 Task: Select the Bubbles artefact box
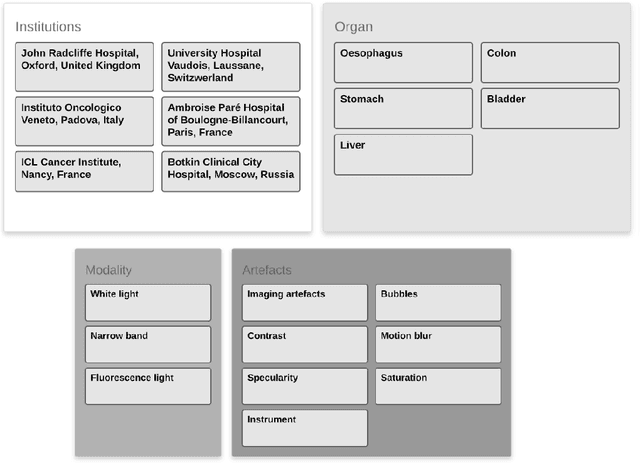point(438,303)
